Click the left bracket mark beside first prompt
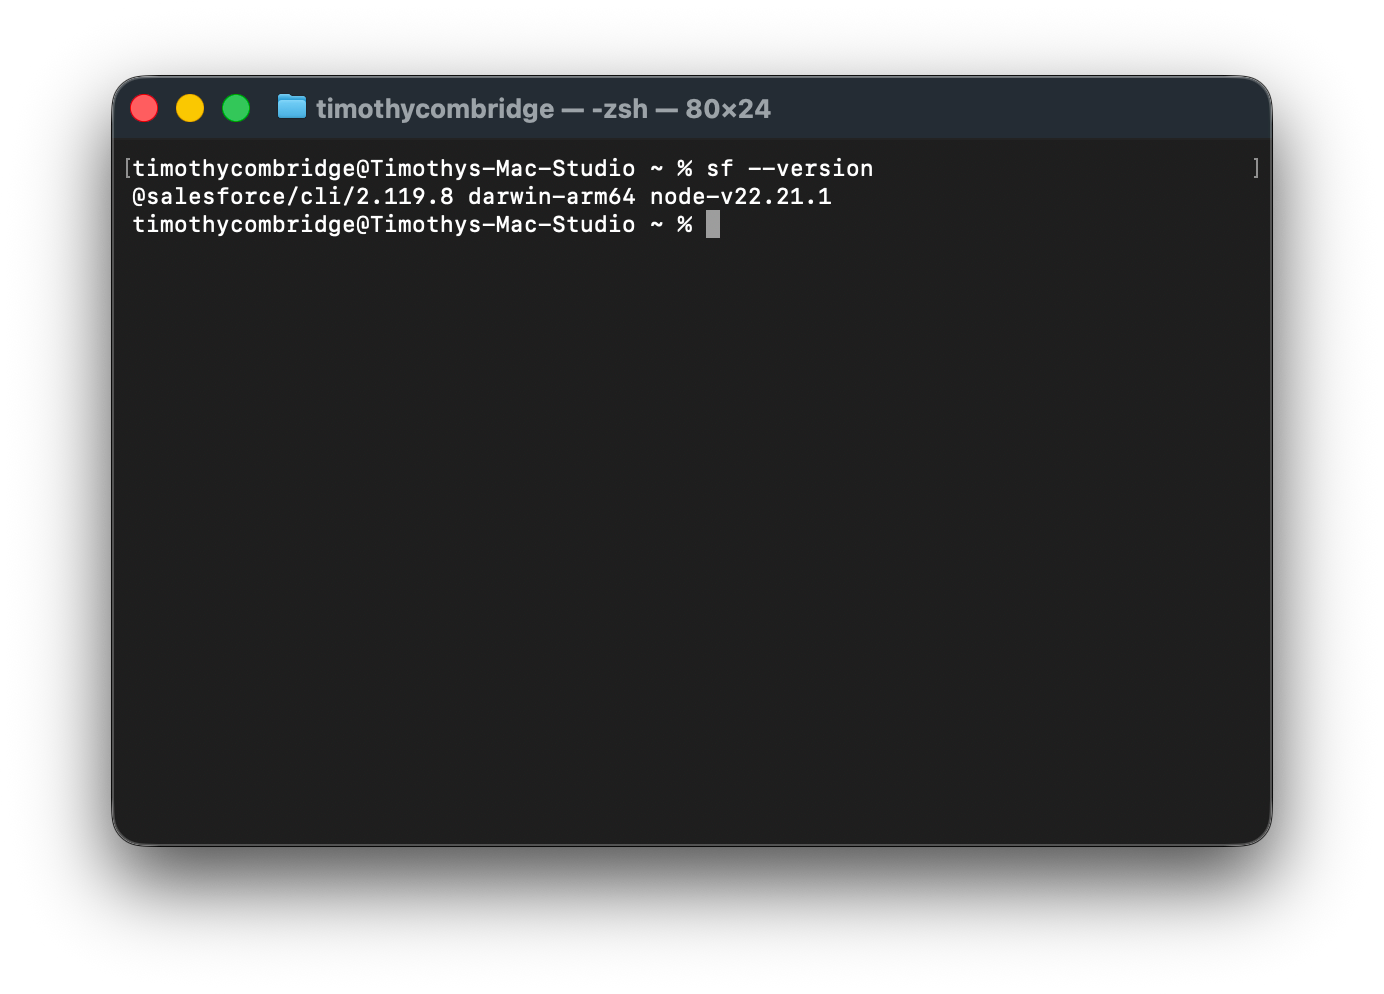This screenshot has height=994, width=1384. point(127,168)
